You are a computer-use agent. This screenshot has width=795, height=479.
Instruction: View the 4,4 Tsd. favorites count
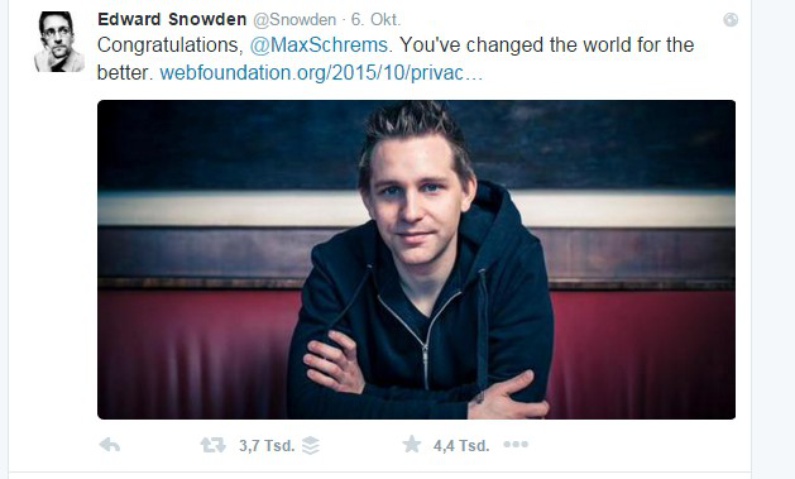coord(461,446)
